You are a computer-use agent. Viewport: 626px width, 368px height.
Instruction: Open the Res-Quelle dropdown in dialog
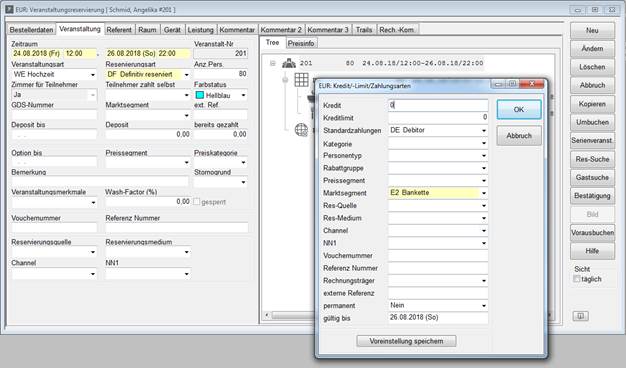pos(484,206)
